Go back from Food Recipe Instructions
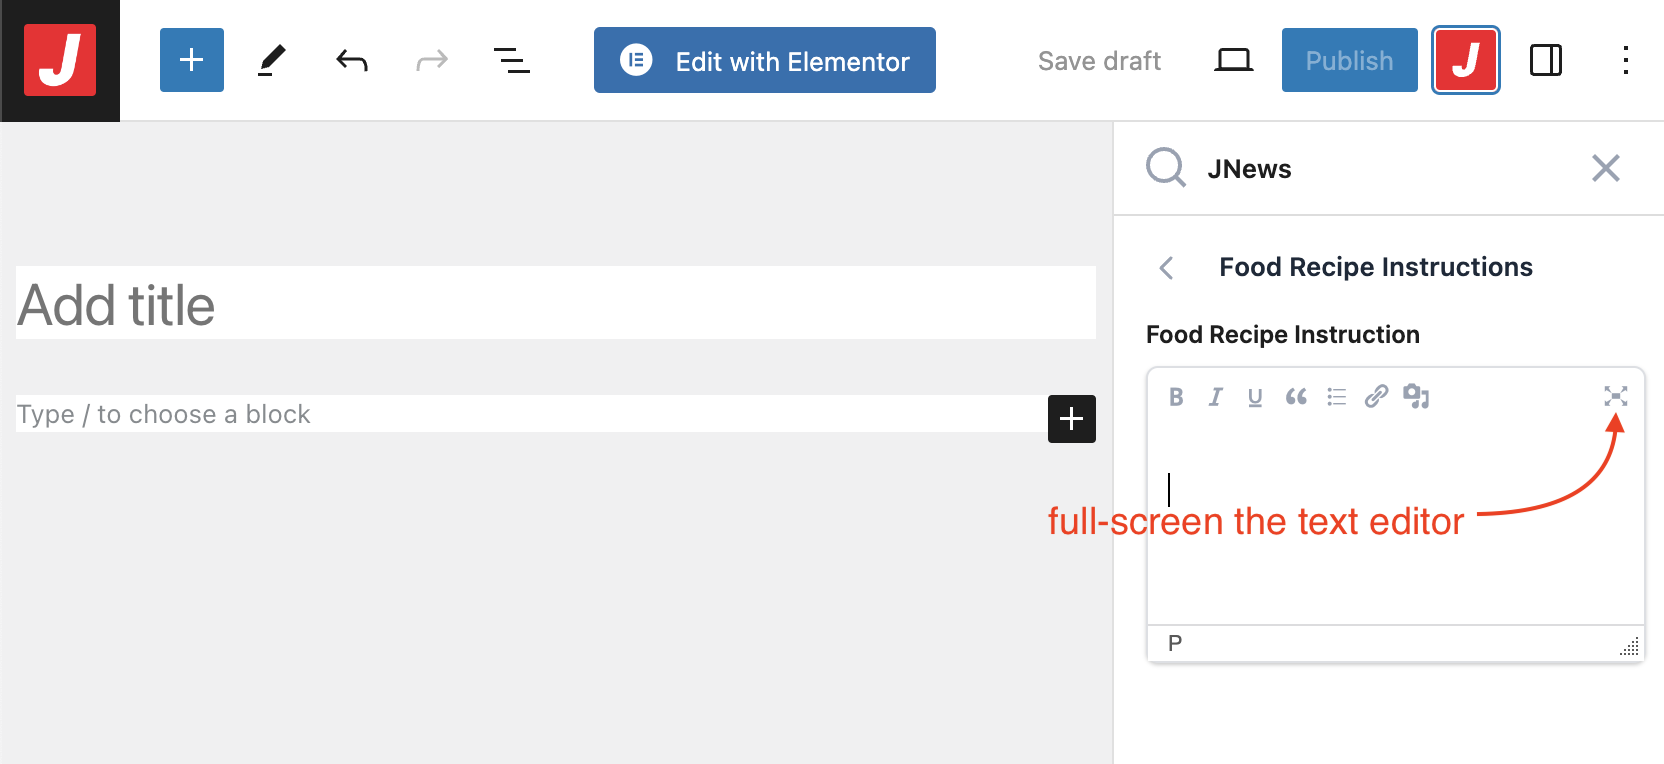Image resolution: width=1664 pixels, height=764 pixels. coord(1166,267)
